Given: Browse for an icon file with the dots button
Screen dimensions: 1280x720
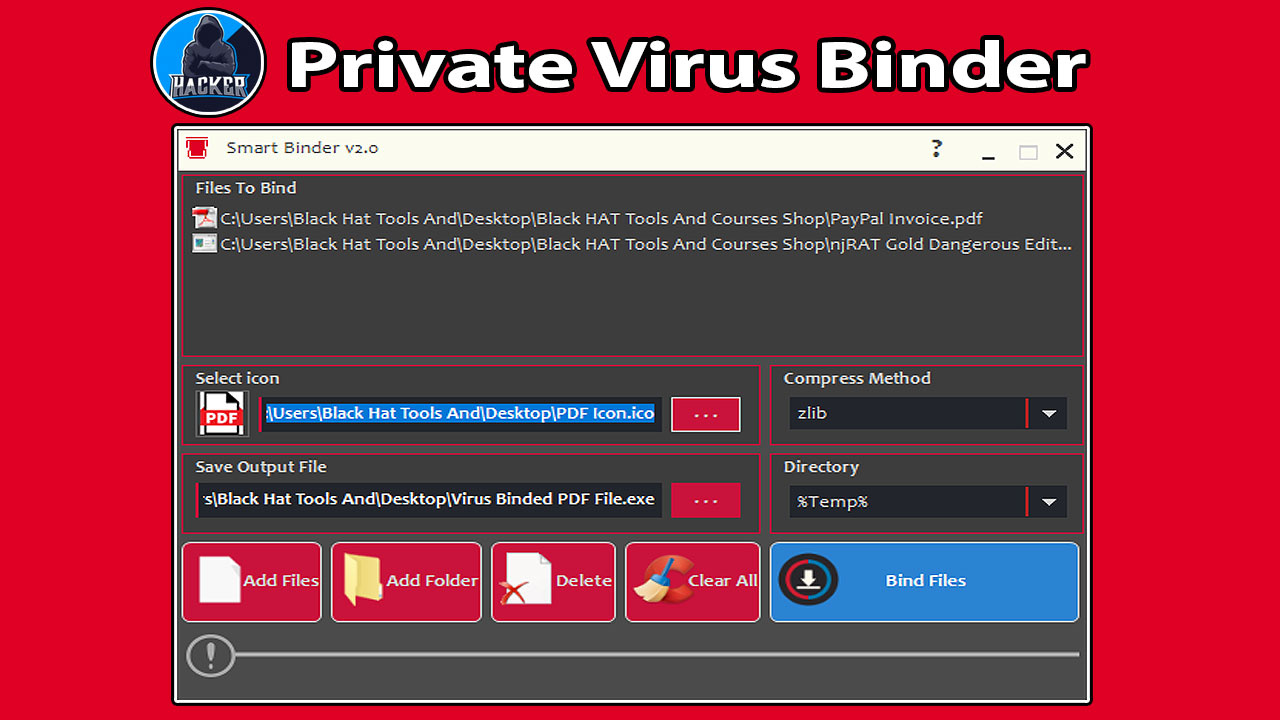Looking at the screenshot, I should tap(706, 414).
